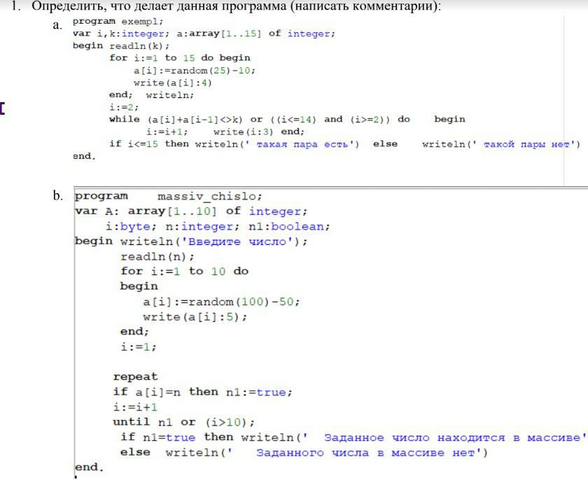The image size is (588, 480).
Task: Click the while condition '(a[i]+a[i-1]<>k)'
Action: (x=195, y=120)
